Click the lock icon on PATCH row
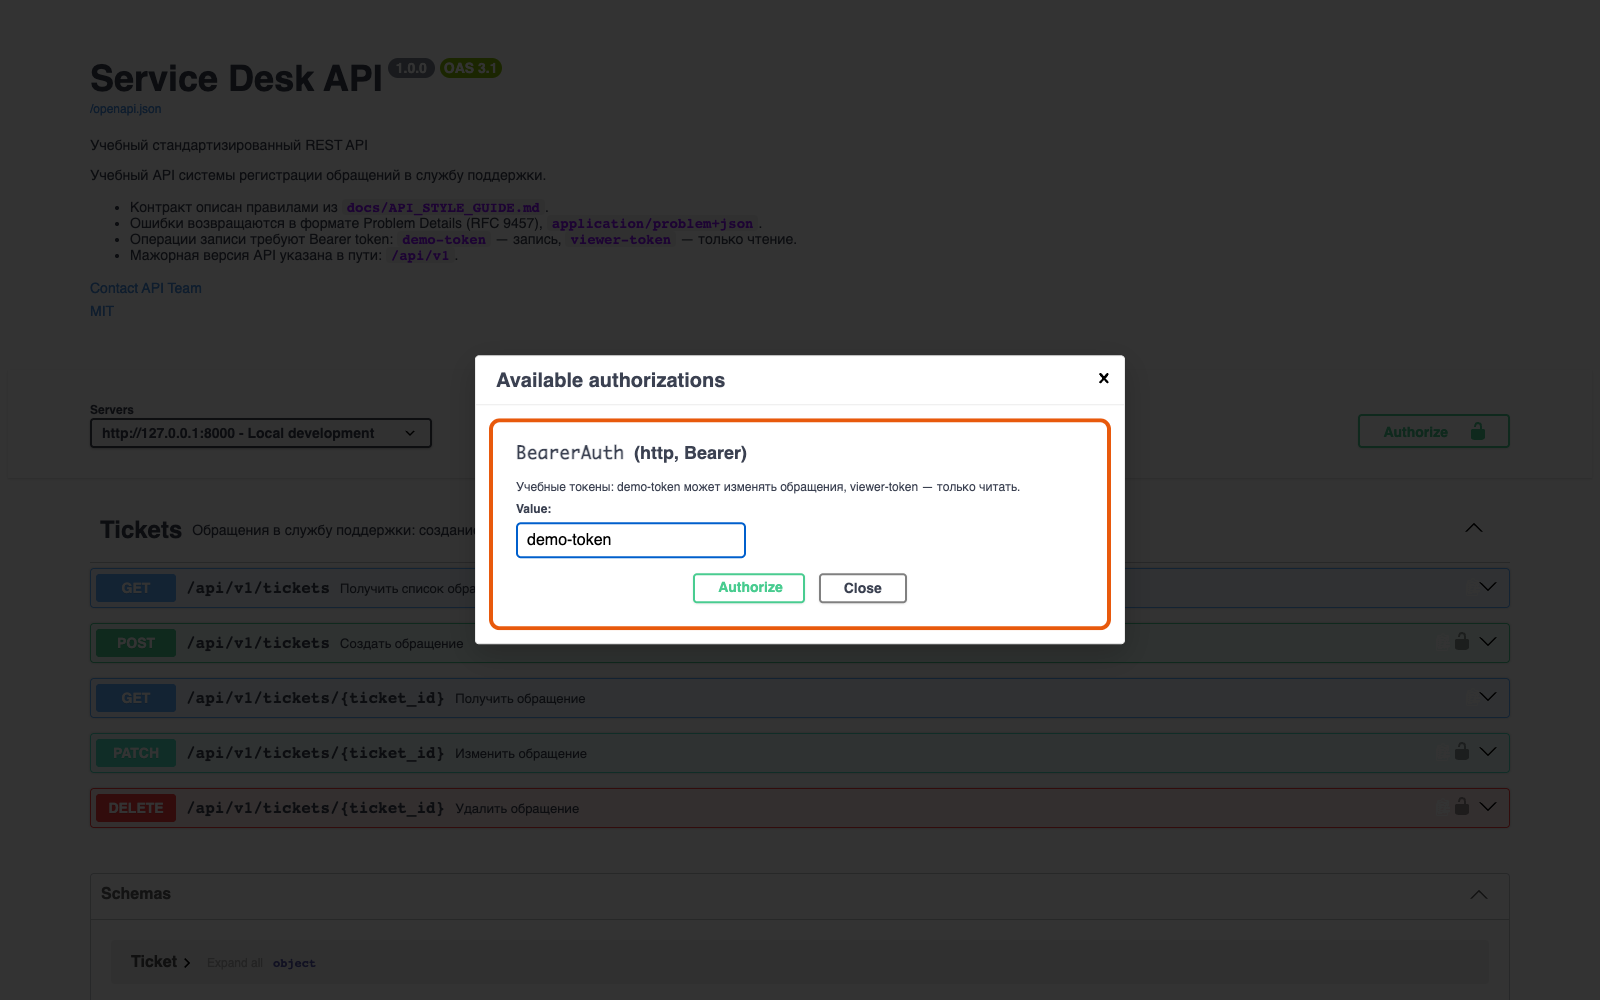The image size is (1600, 1000). coord(1461,751)
